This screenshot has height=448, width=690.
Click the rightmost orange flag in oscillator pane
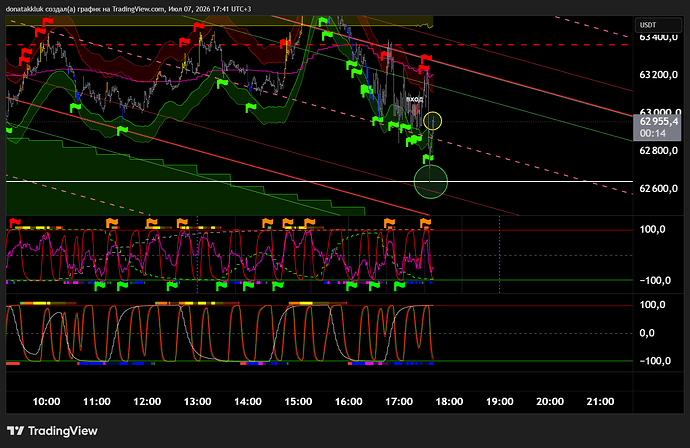point(425,223)
